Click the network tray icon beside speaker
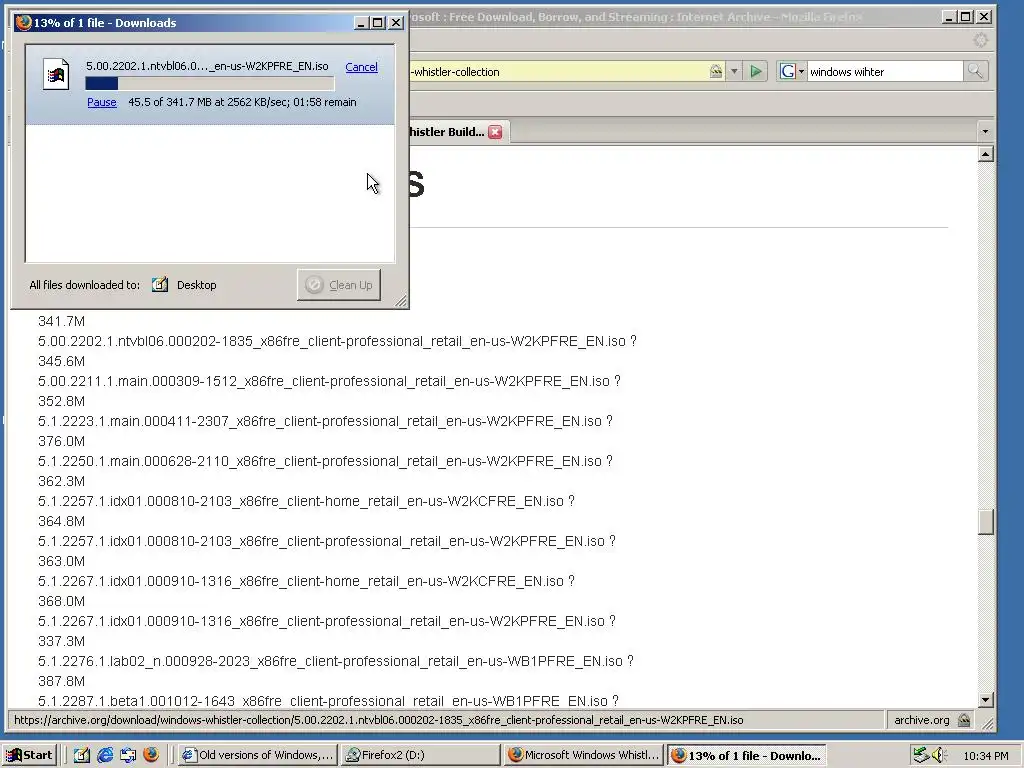 pyautogui.click(x=921, y=755)
